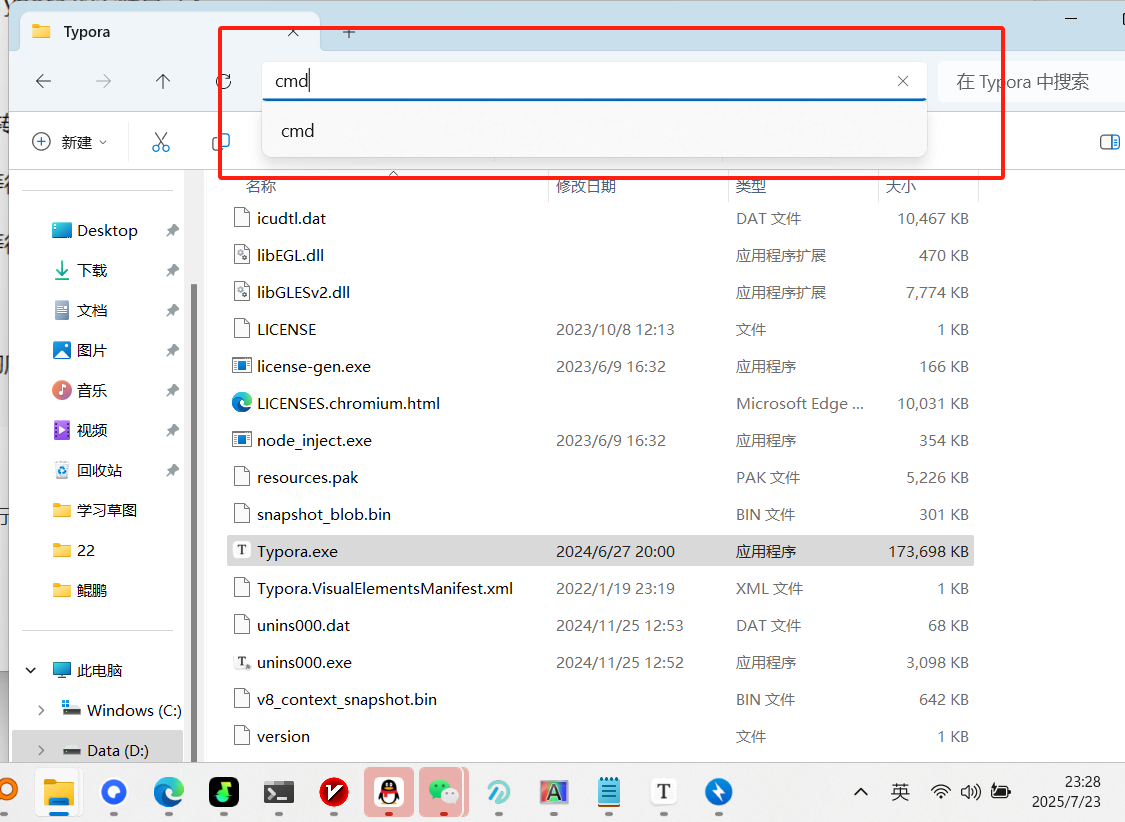Sort files by the 名称 column

pyautogui.click(x=261, y=186)
